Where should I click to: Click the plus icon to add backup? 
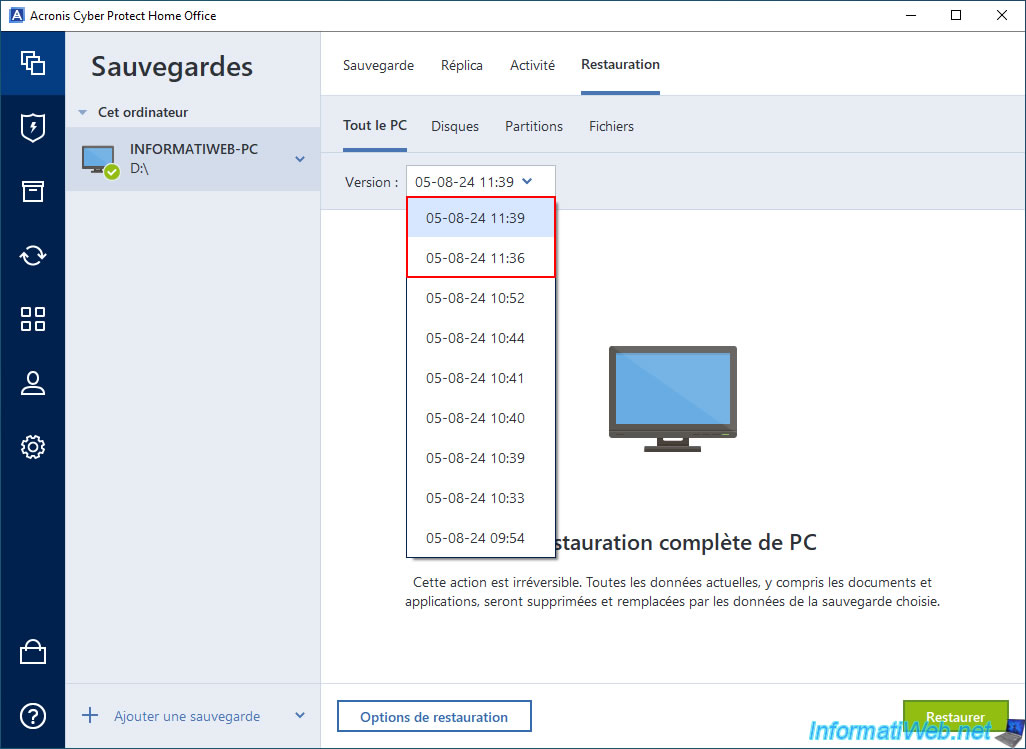[90, 716]
